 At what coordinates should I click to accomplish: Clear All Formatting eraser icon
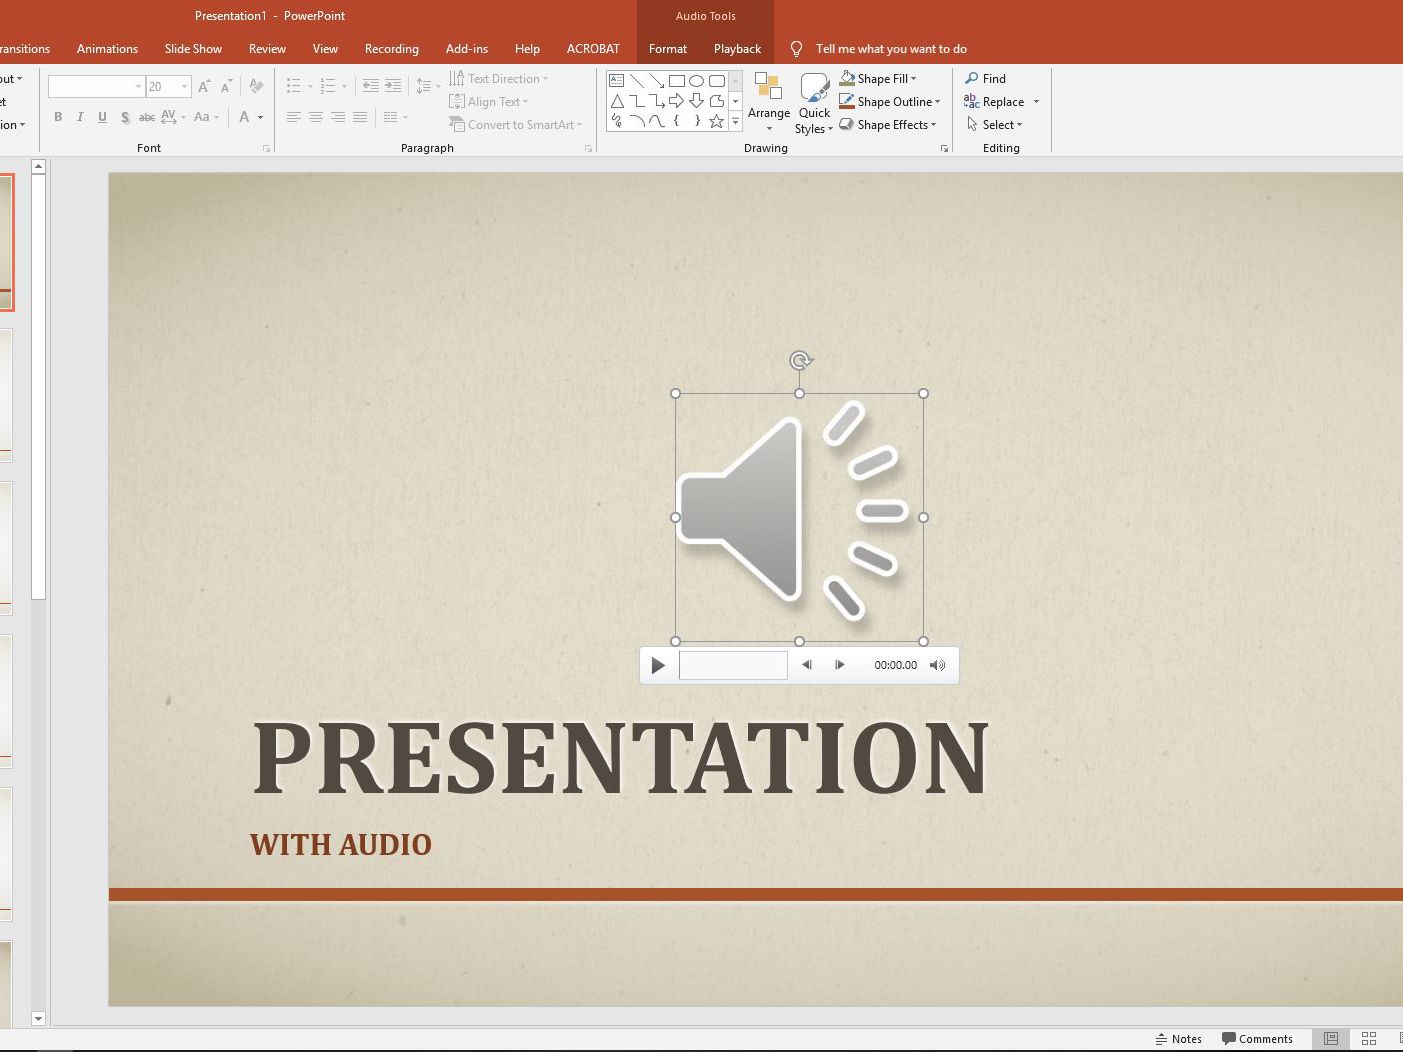[257, 87]
